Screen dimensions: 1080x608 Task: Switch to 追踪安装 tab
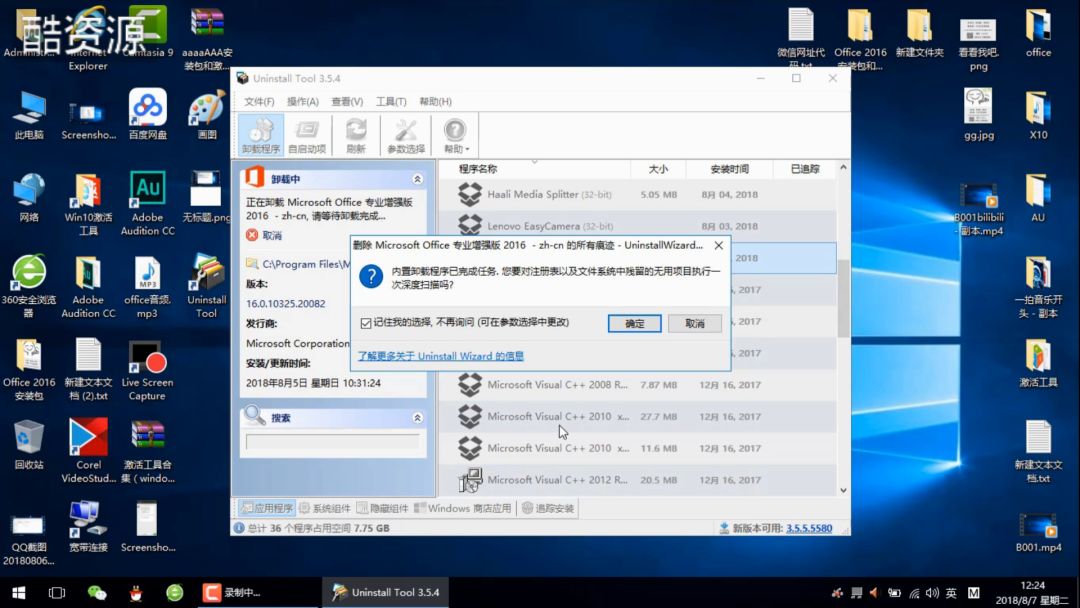548,508
